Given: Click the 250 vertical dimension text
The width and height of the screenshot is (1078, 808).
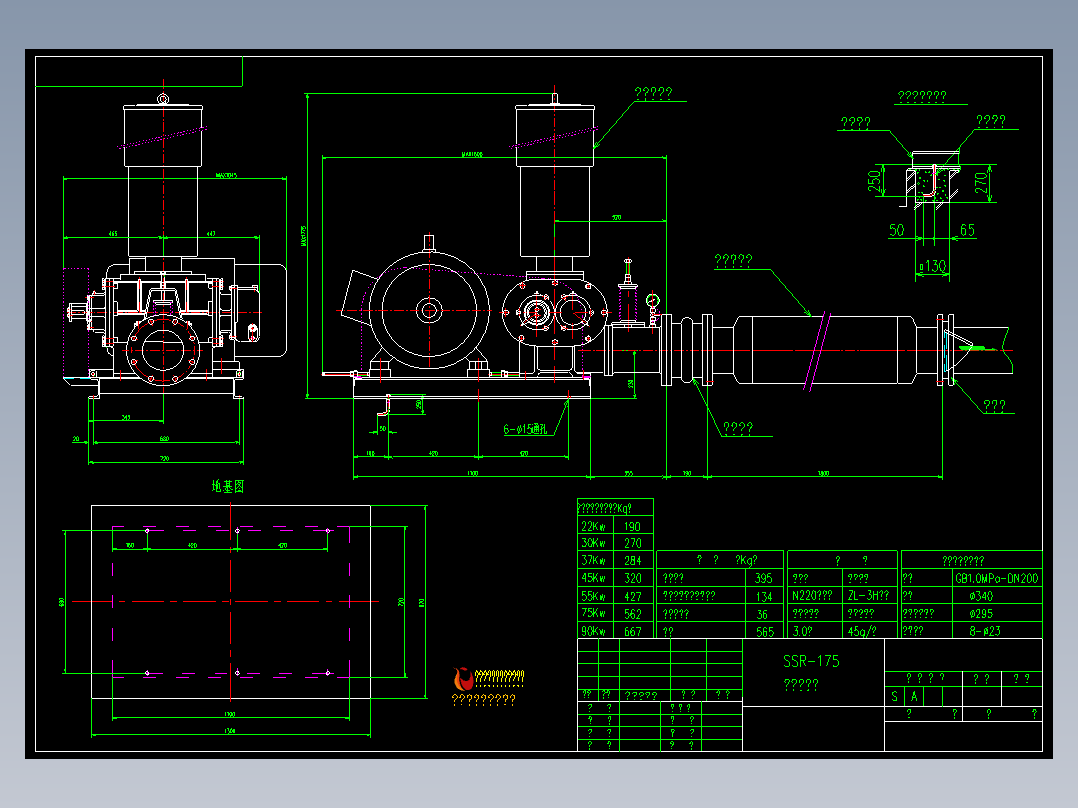Looking at the screenshot, I should click(x=874, y=181).
